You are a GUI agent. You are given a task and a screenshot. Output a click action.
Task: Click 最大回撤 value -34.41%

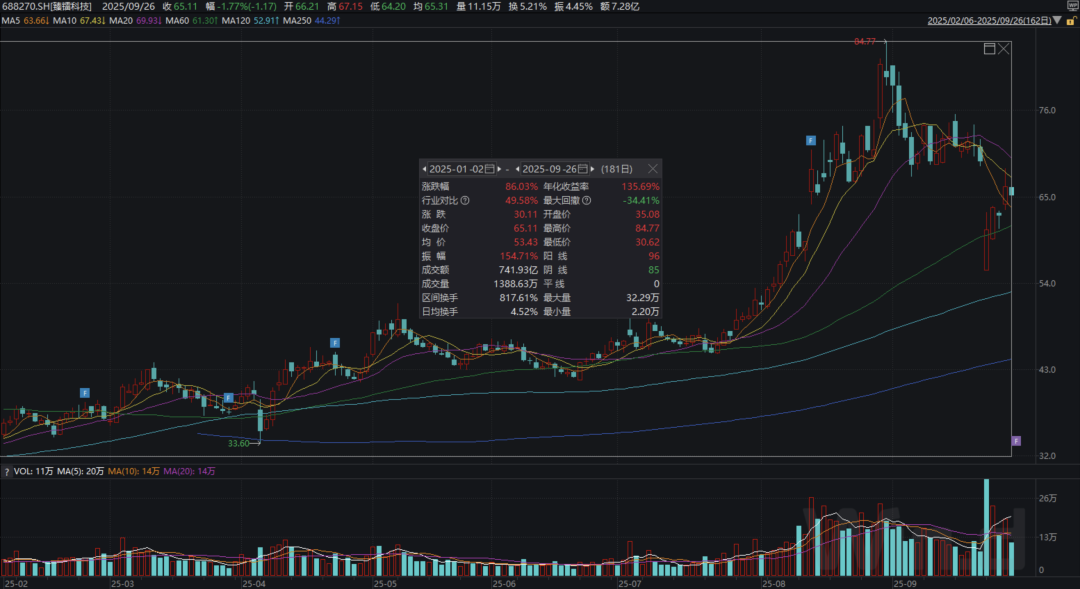click(641, 200)
